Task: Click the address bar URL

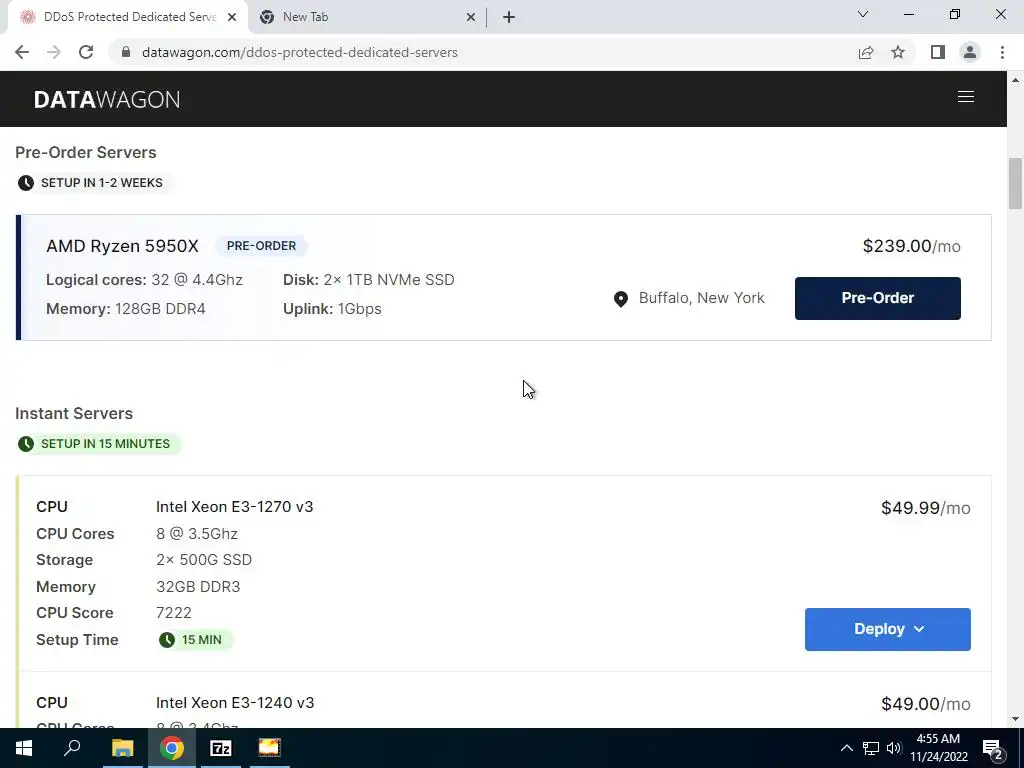Action: click(x=300, y=52)
